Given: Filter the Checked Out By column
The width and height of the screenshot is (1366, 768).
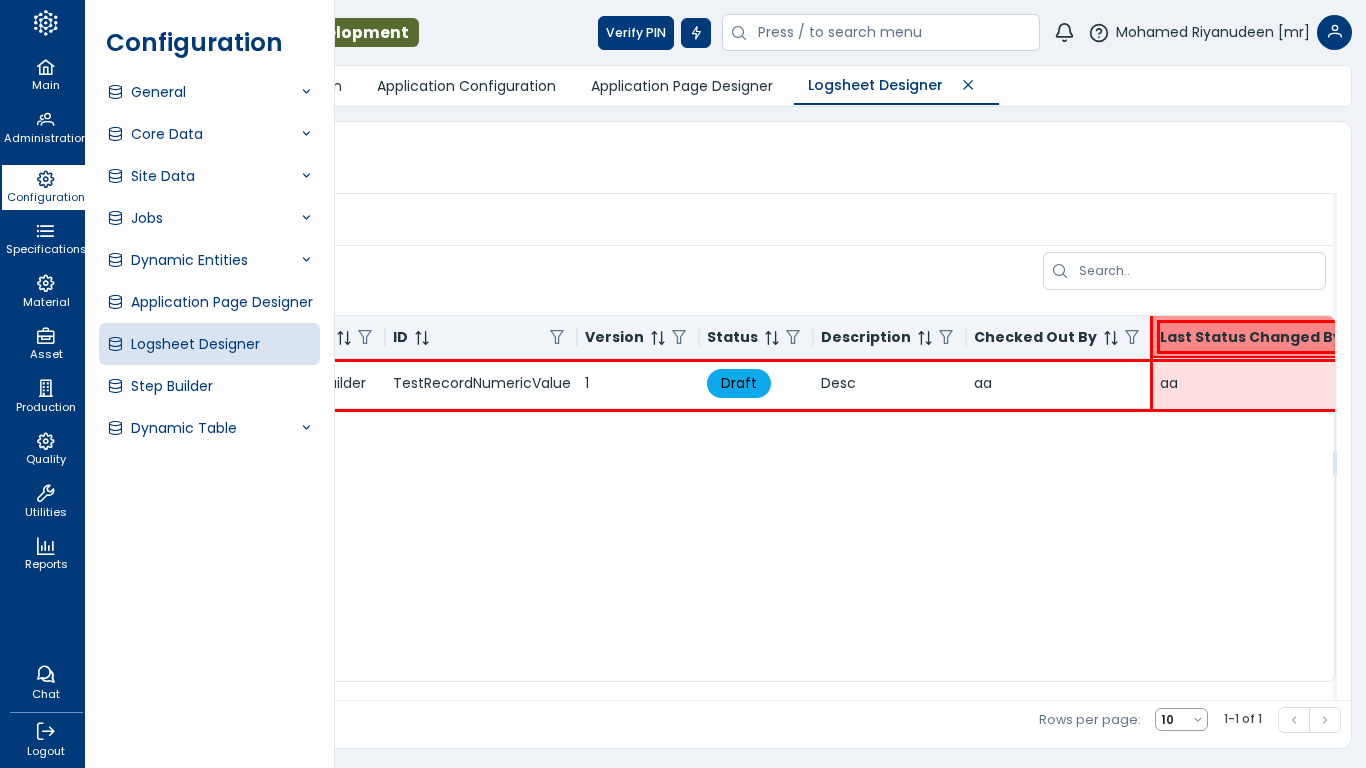Looking at the screenshot, I should [1132, 338].
